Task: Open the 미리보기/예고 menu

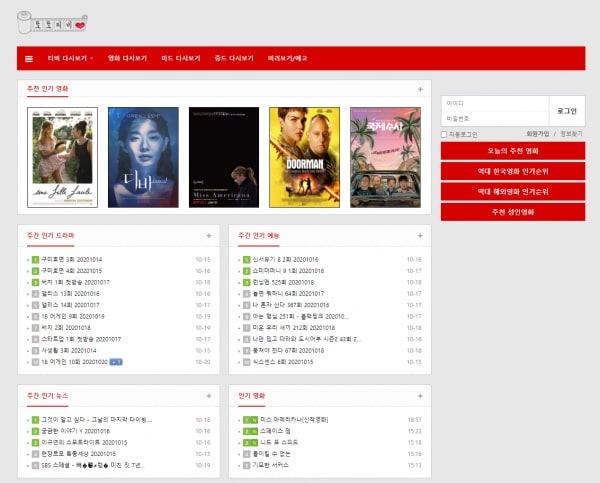Action: 287,59
